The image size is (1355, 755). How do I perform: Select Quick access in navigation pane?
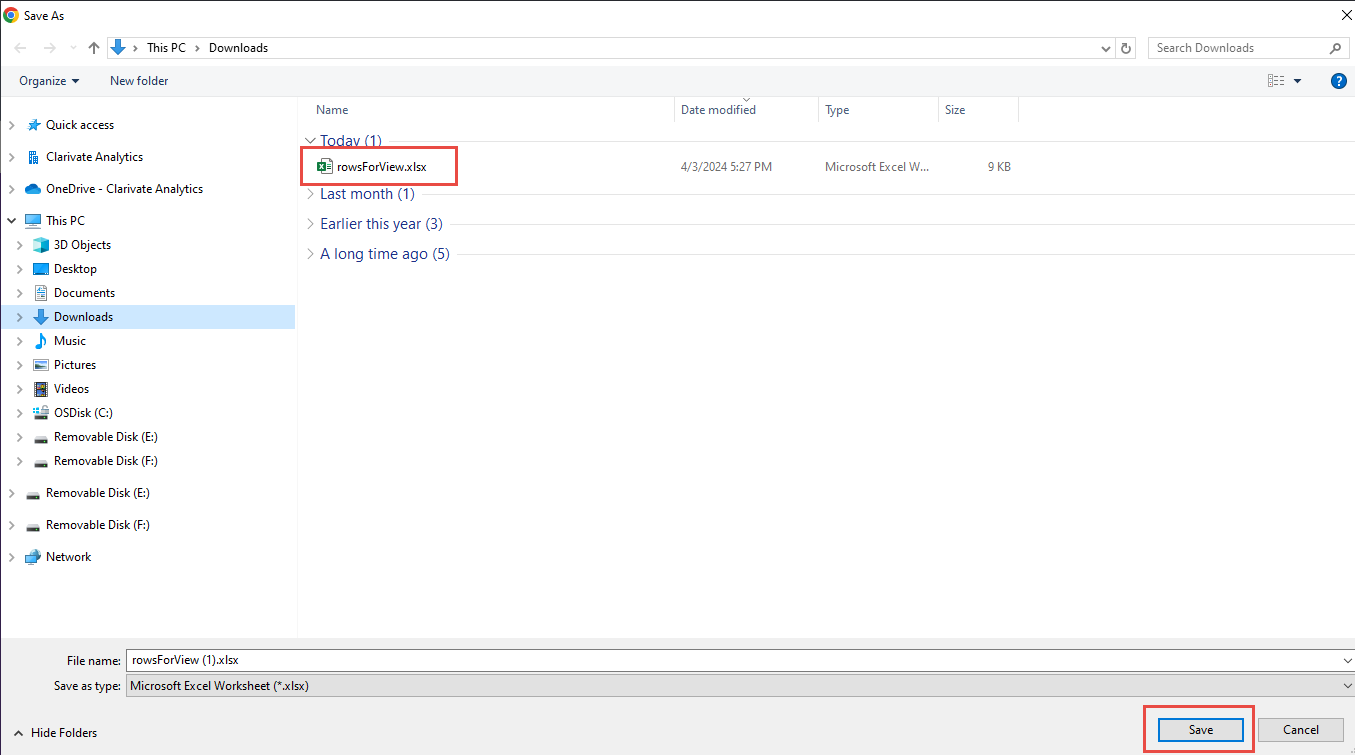click(80, 125)
